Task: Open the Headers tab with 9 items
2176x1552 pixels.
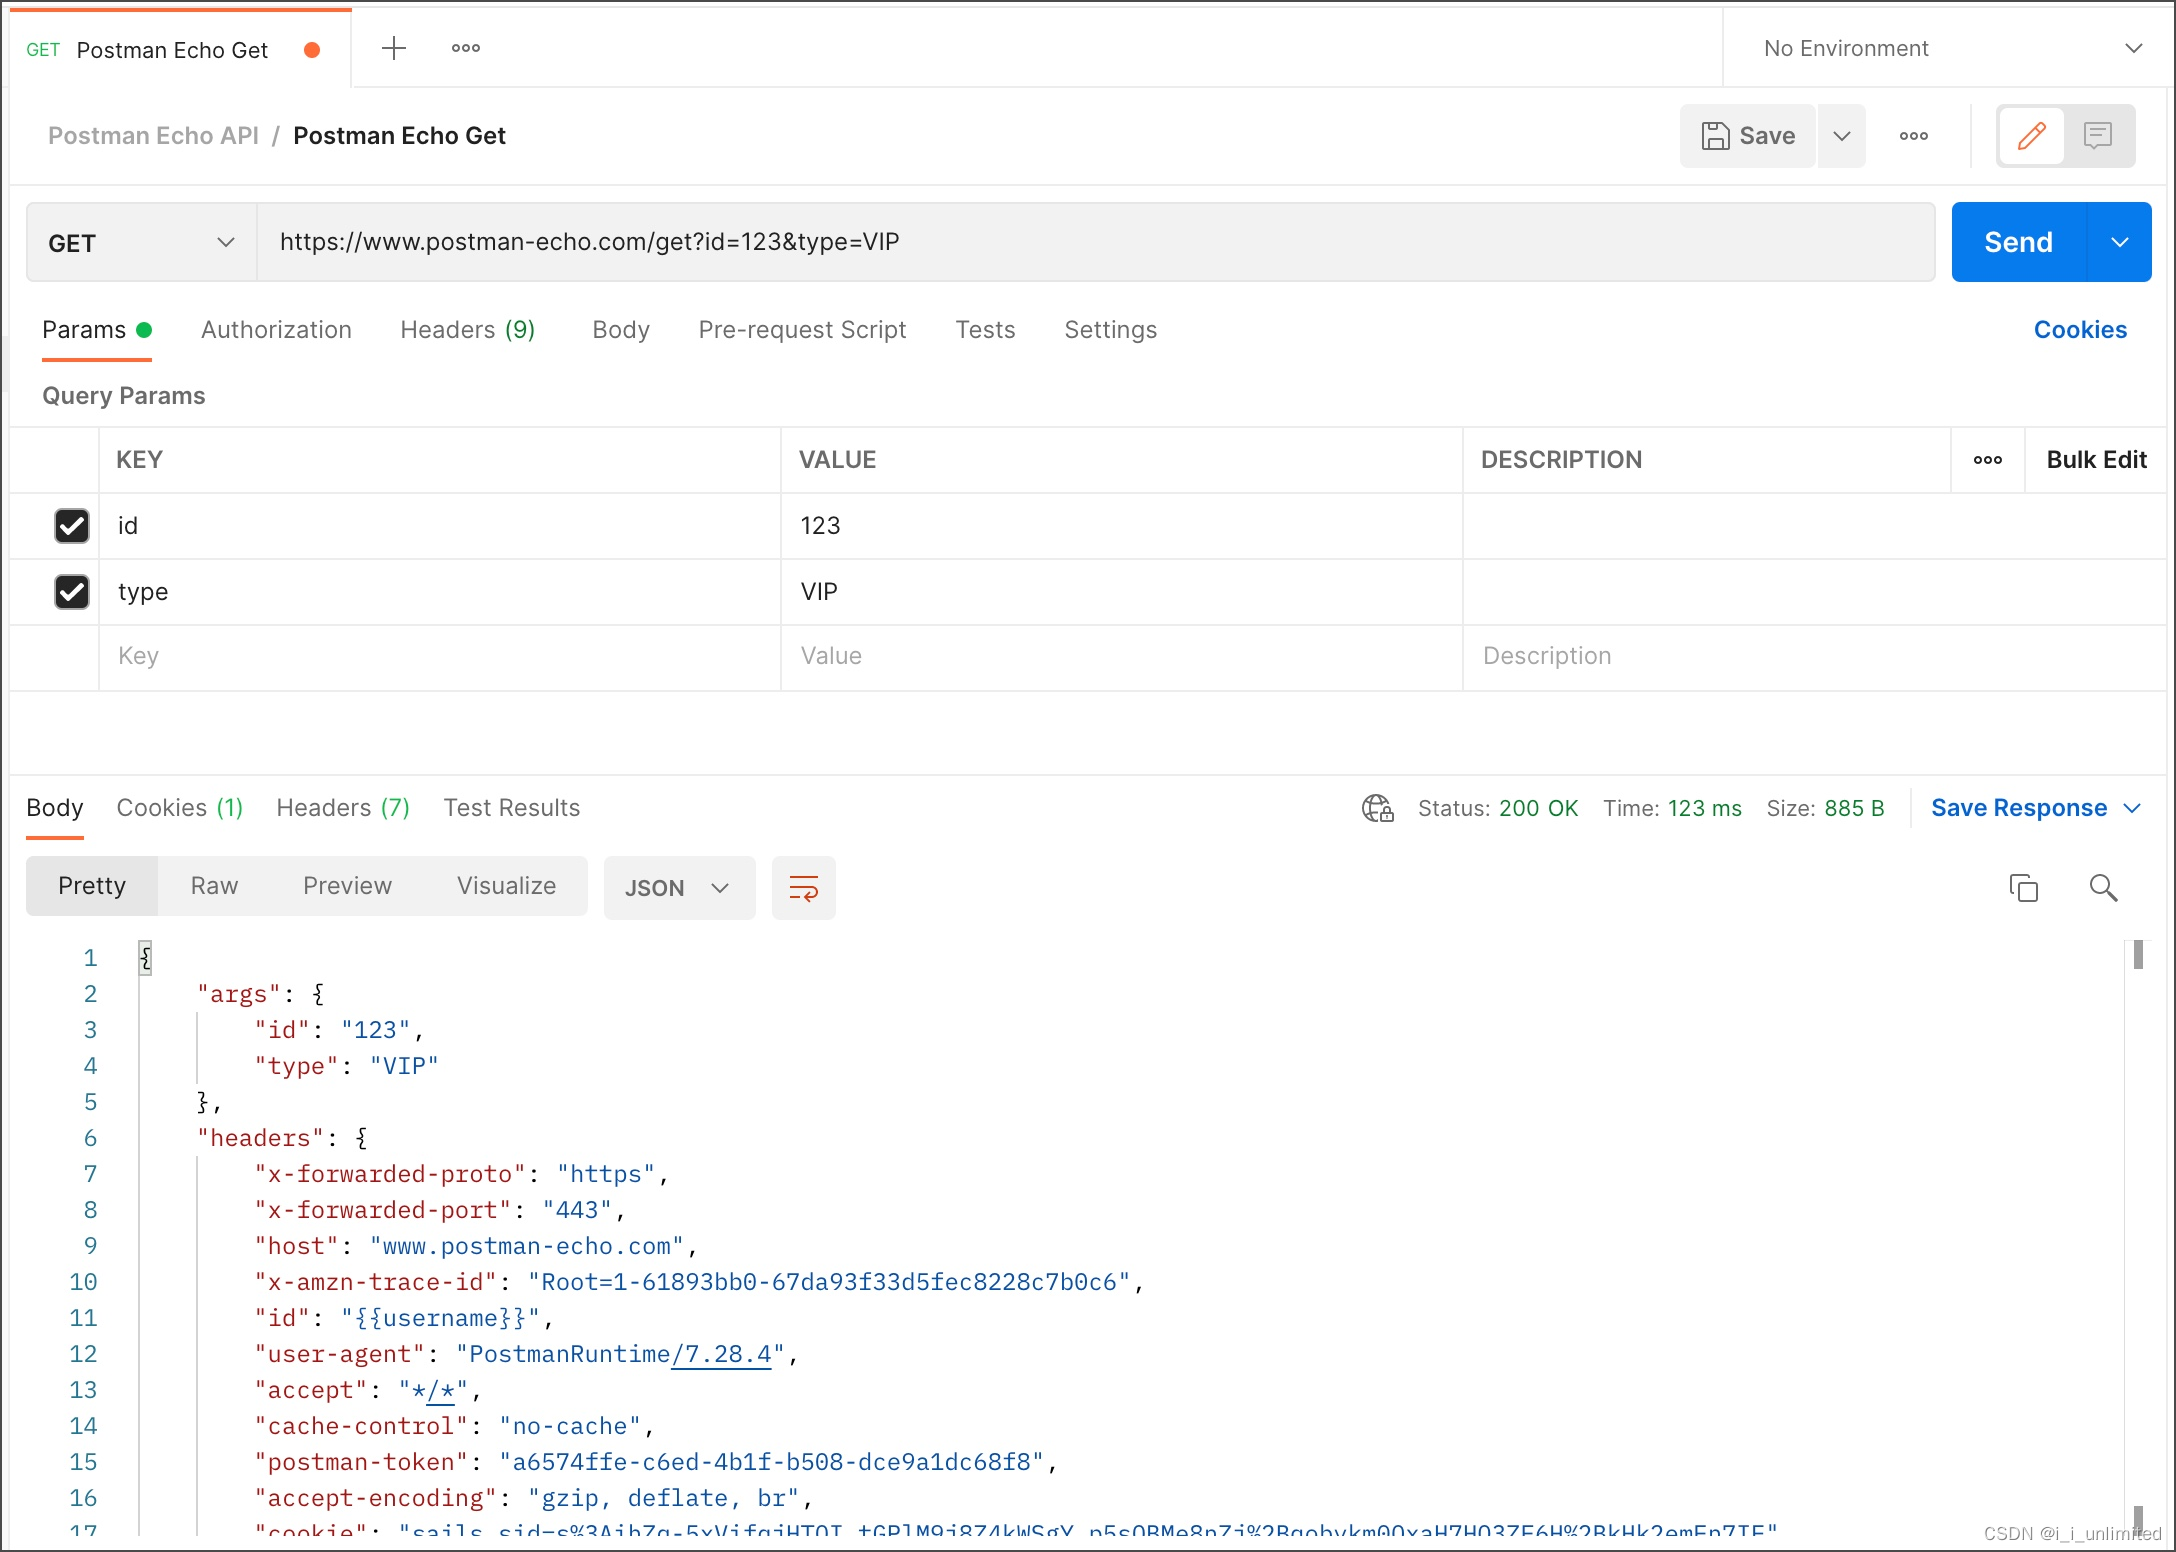Action: click(467, 329)
